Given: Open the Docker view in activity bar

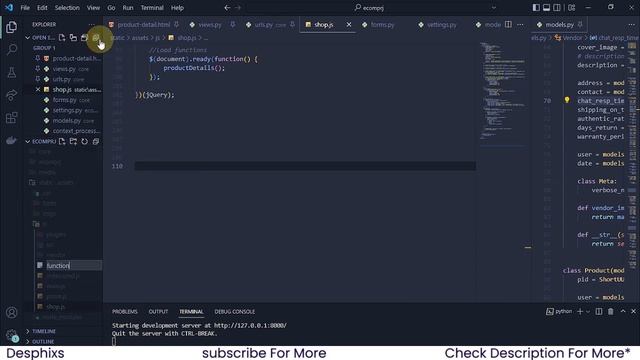Looking at the screenshot, I should tap(11, 140).
